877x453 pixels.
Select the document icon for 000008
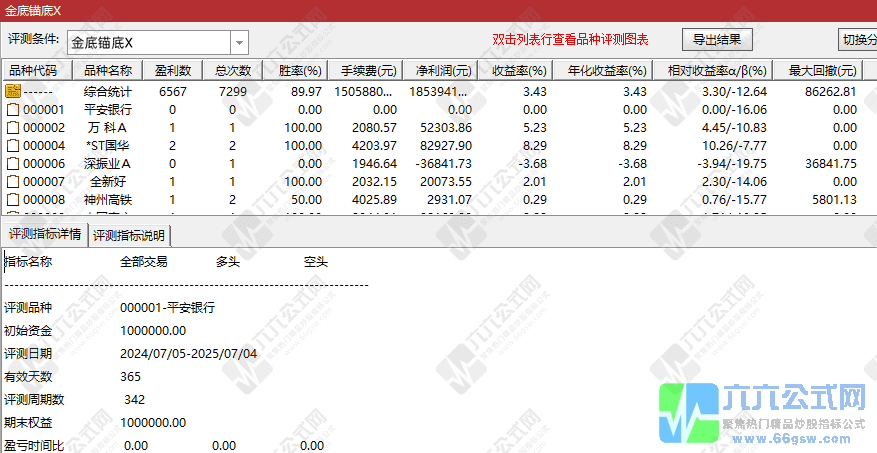pyautogui.click(x=13, y=200)
